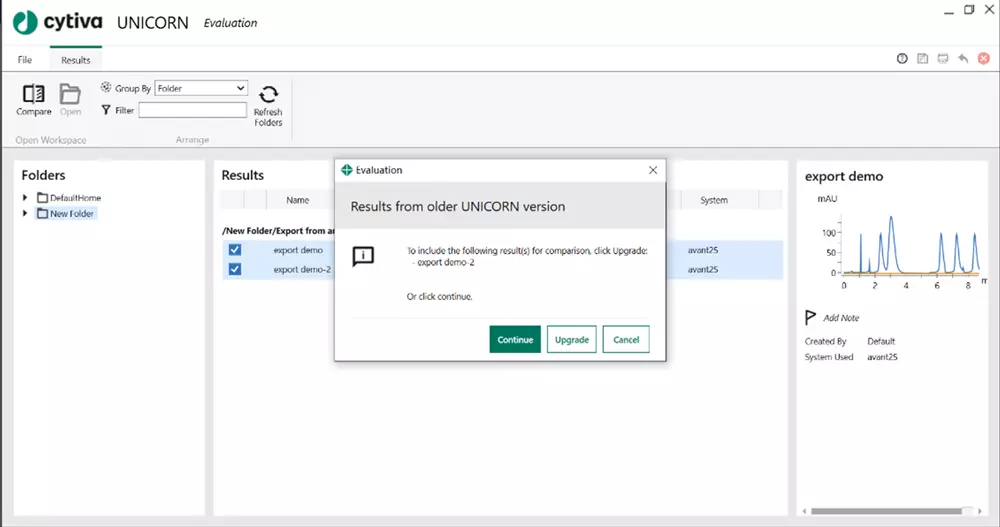Click the Refresh Folders icon
Viewport: 1000px width, 527px height.
[268, 95]
